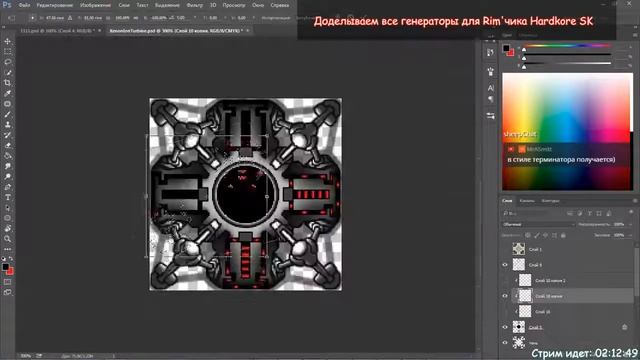Select the Rectangular Marquee tool
This screenshot has width=640, height=360.
coord(7,52)
